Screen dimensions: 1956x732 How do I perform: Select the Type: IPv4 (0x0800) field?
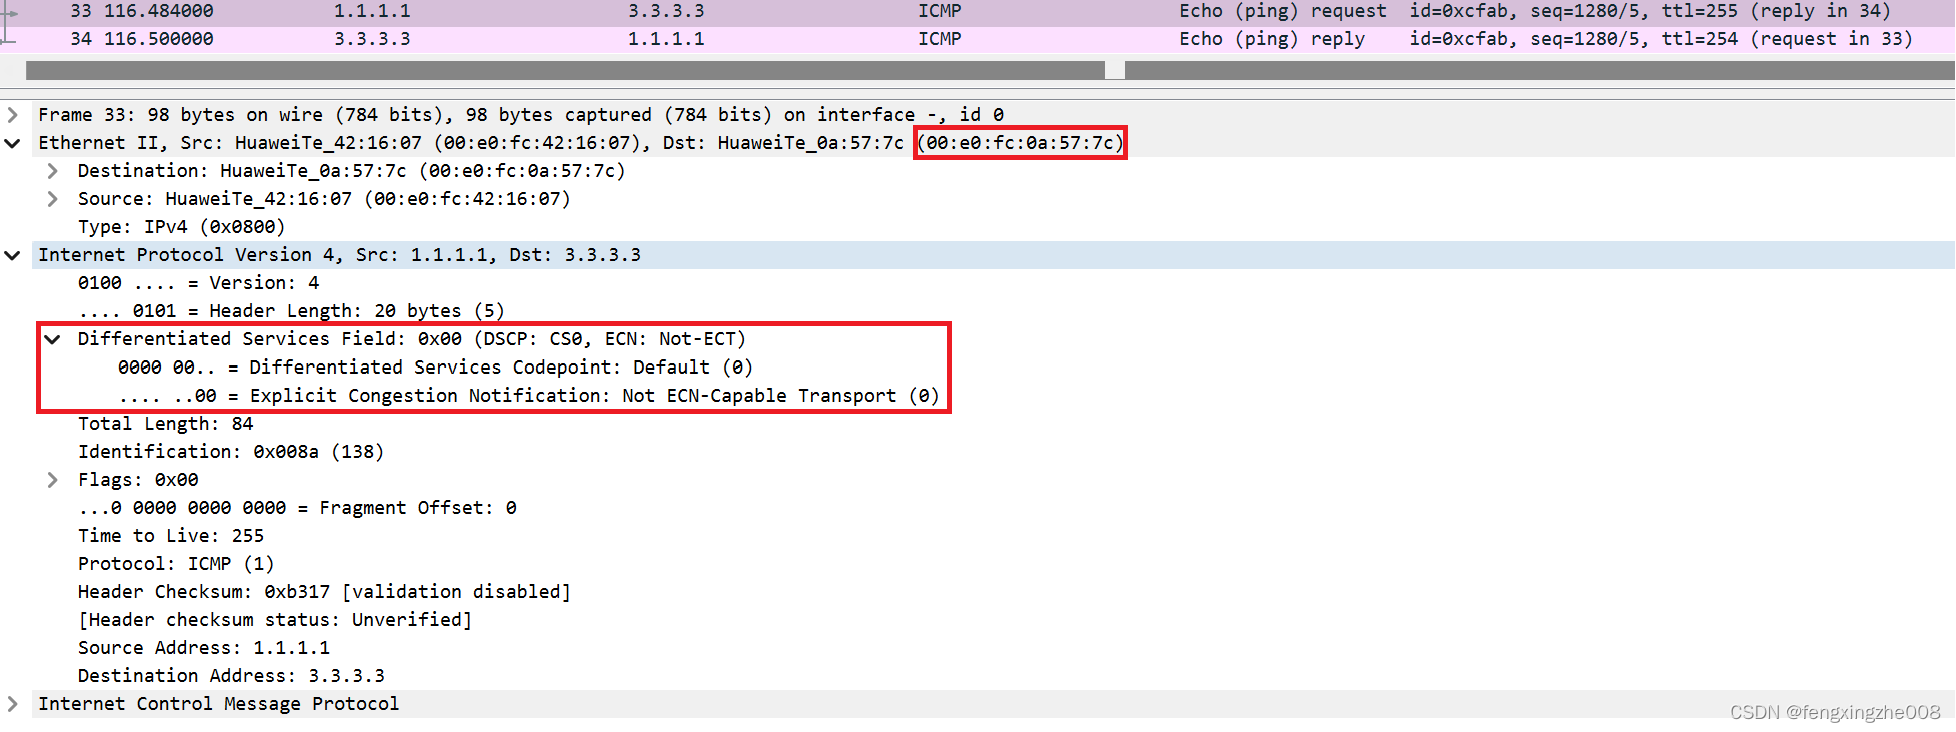[x=181, y=227]
